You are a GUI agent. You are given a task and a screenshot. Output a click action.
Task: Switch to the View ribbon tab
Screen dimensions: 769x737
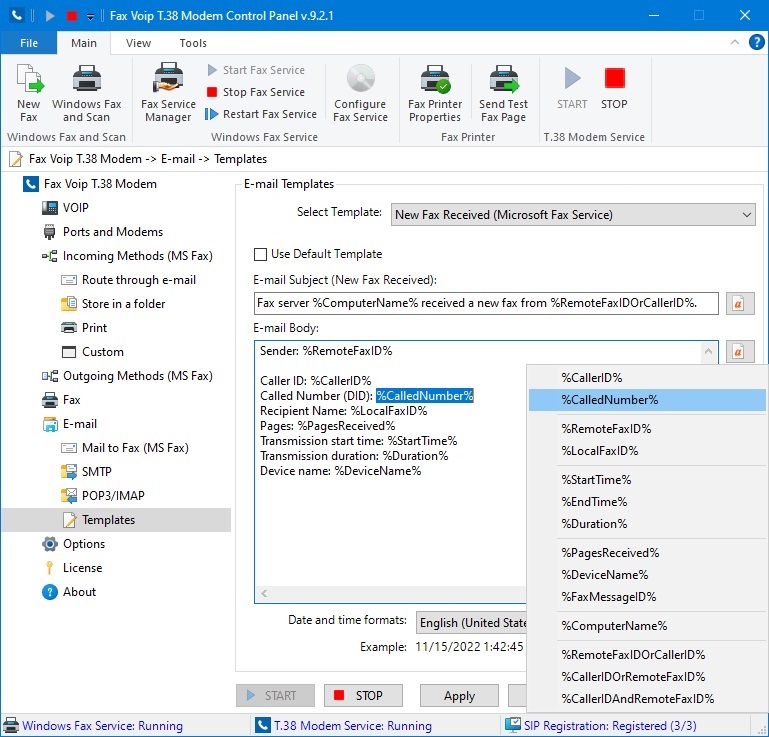(138, 43)
